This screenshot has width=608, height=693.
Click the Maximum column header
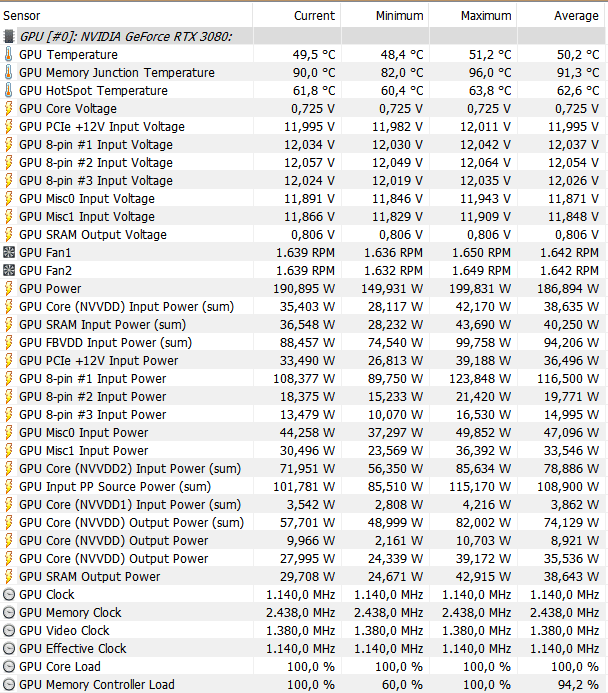pyautogui.click(x=486, y=16)
